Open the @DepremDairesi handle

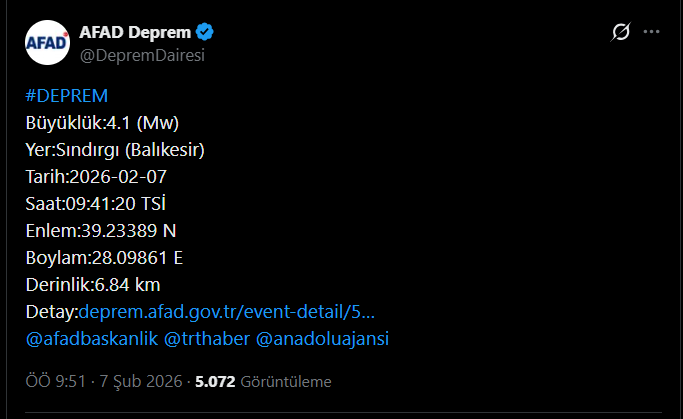coord(141,55)
